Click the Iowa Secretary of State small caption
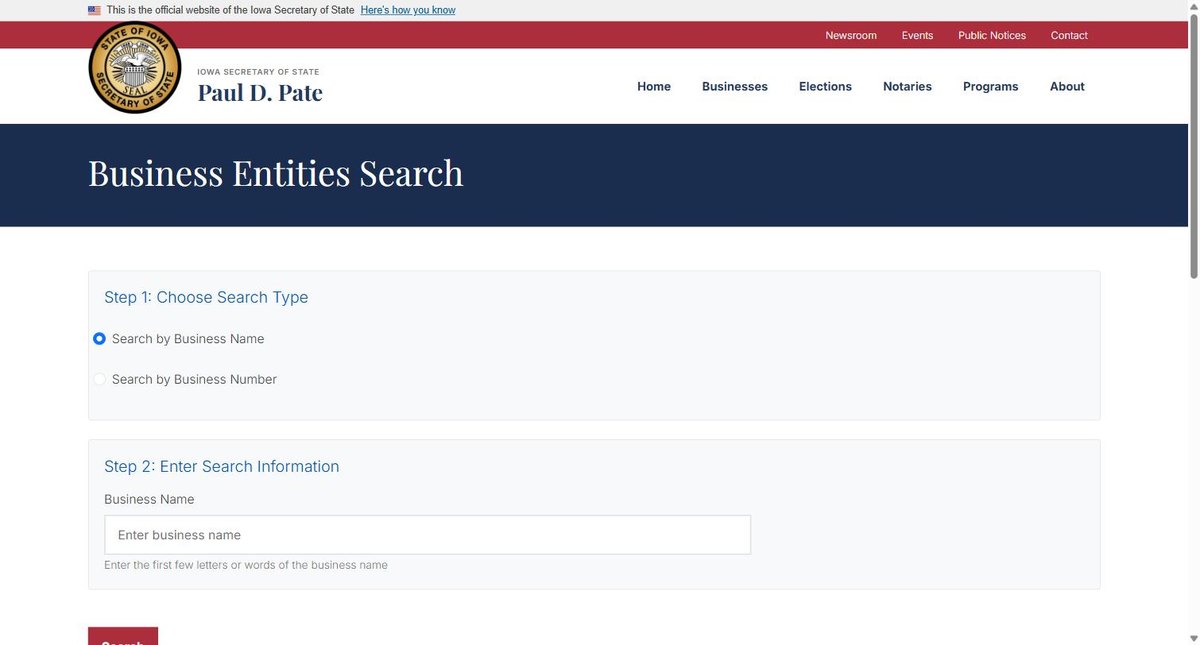1200x645 pixels. pyautogui.click(x=258, y=72)
